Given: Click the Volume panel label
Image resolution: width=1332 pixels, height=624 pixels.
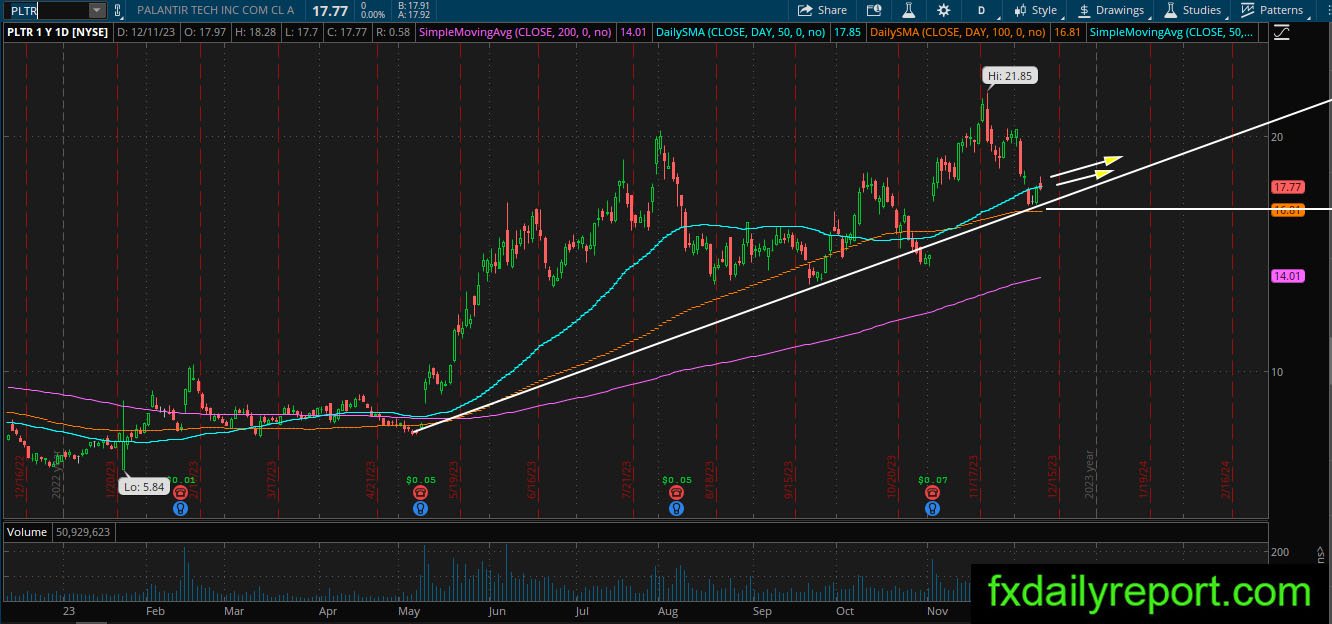Looking at the screenshot, I should click(27, 533).
